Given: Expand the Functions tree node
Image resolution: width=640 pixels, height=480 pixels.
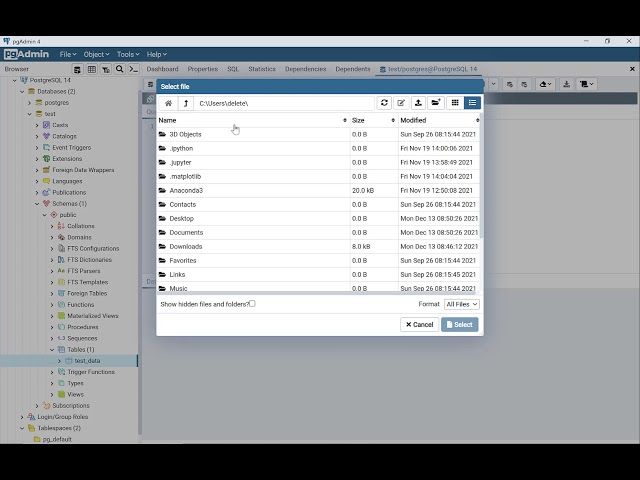Looking at the screenshot, I should point(52,305).
